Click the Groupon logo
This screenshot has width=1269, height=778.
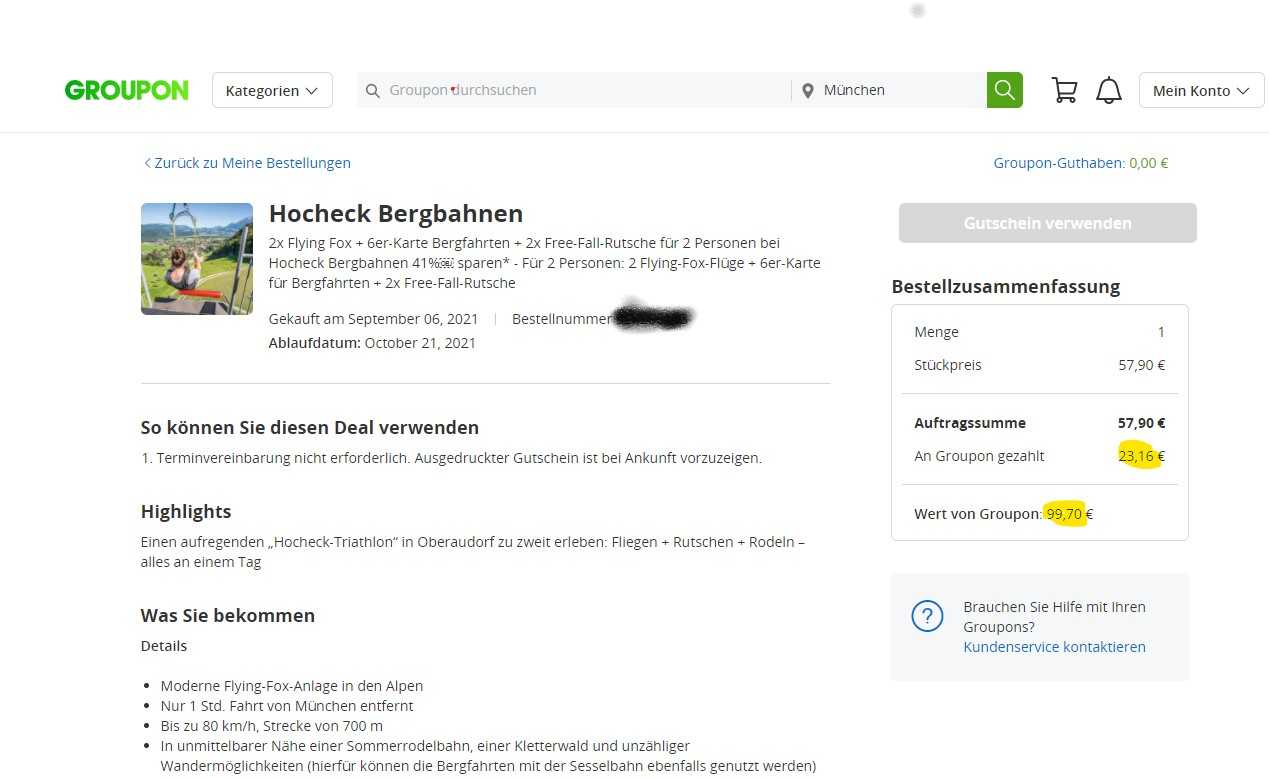(x=126, y=90)
